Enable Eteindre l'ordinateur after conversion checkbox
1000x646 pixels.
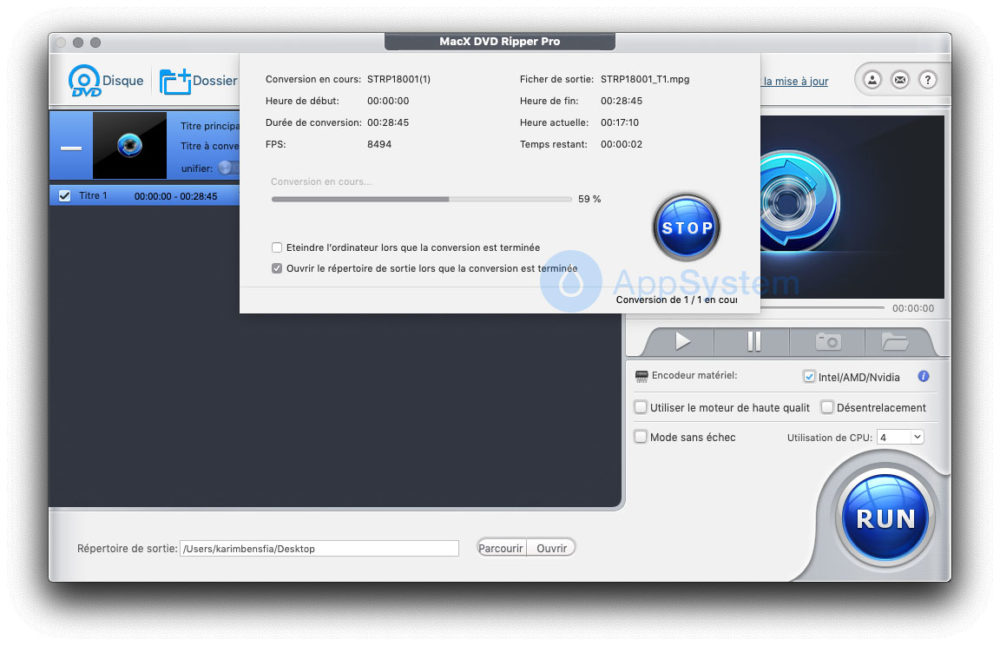click(x=277, y=247)
